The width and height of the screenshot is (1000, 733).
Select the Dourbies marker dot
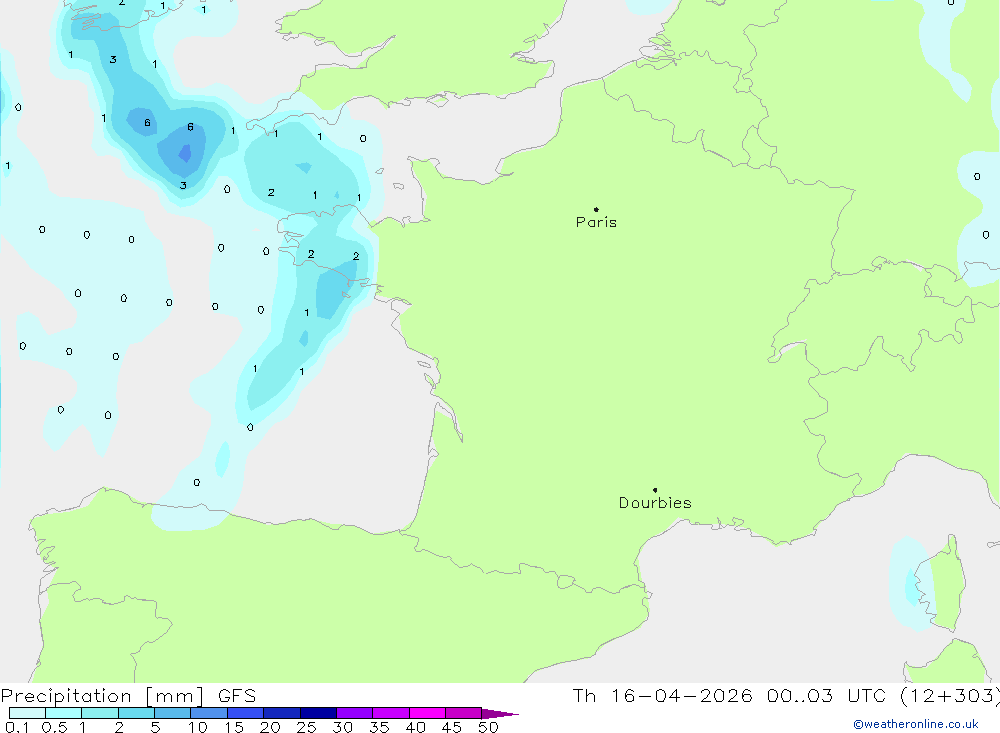point(655,490)
